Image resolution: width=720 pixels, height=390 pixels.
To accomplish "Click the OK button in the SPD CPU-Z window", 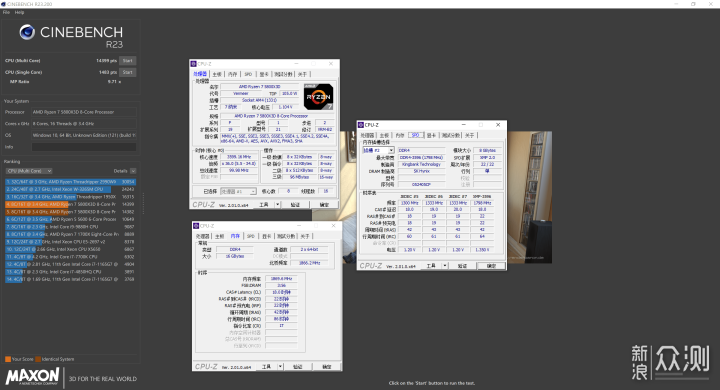I will pos(491,266).
